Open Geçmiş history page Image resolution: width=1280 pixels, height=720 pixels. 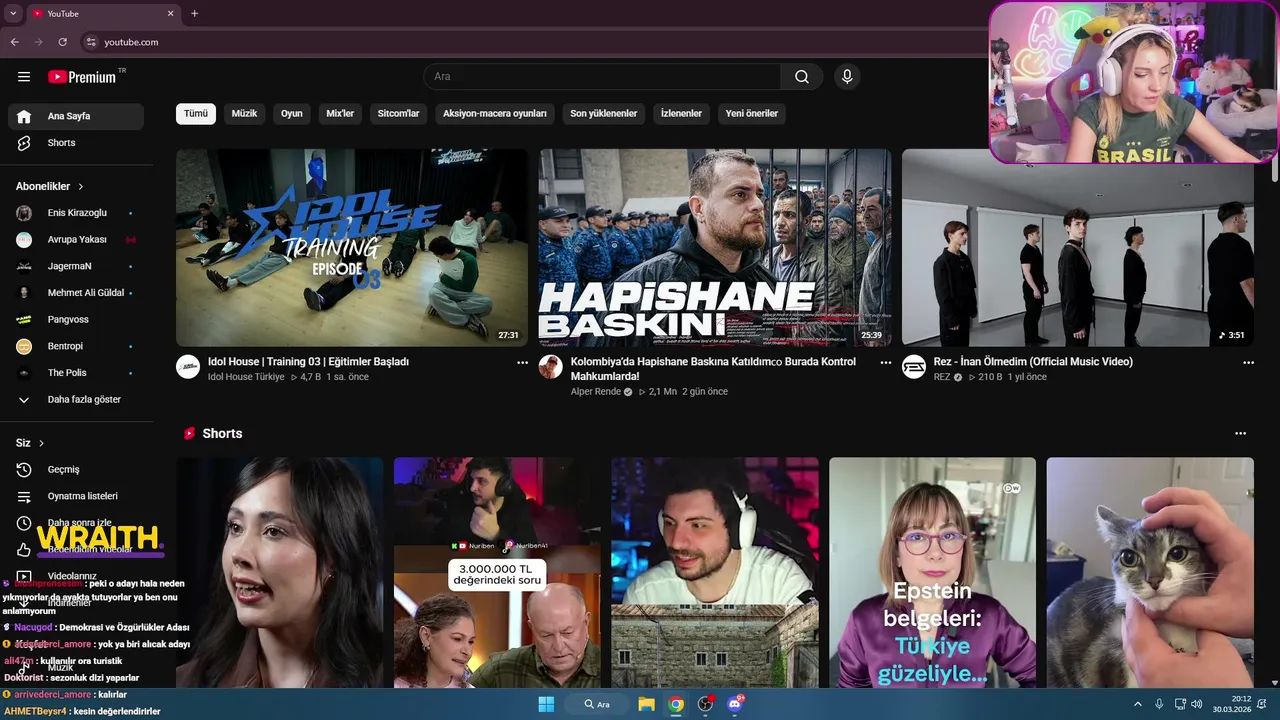[76, 469]
